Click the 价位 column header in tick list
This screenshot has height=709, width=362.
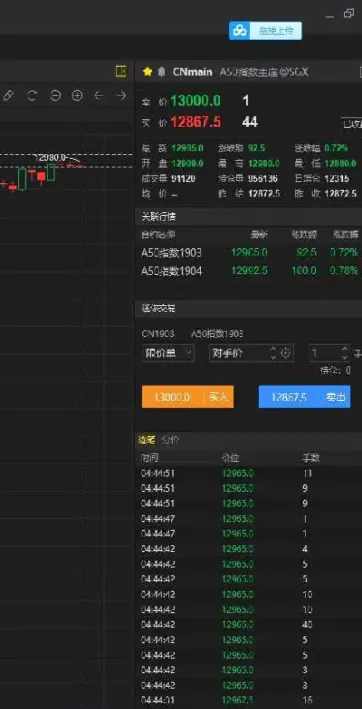point(230,458)
